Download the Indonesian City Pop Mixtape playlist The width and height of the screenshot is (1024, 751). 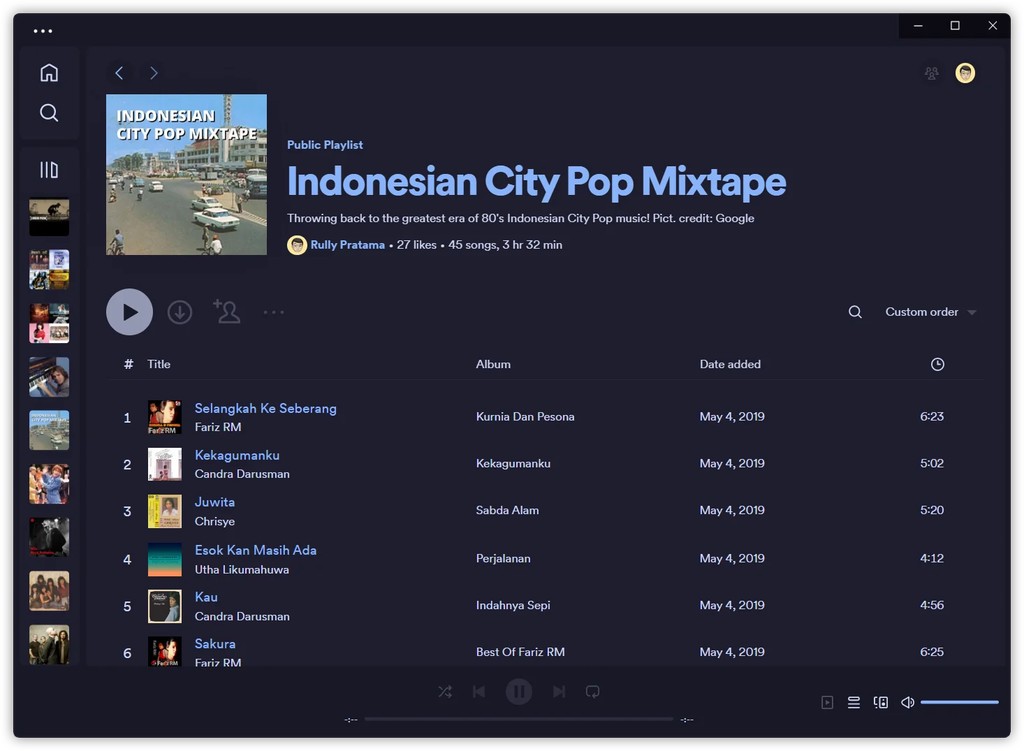[180, 311]
